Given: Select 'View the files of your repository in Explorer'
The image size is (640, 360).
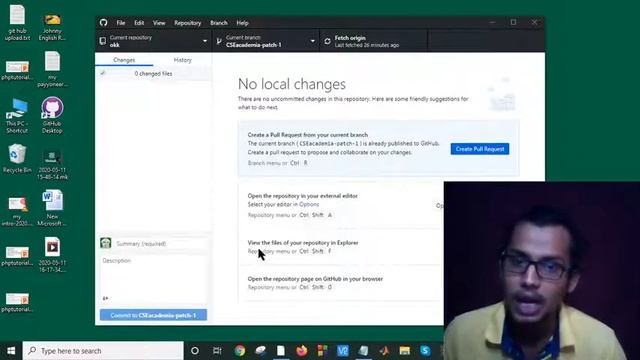Looking at the screenshot, I should click(x=303, y=242).
